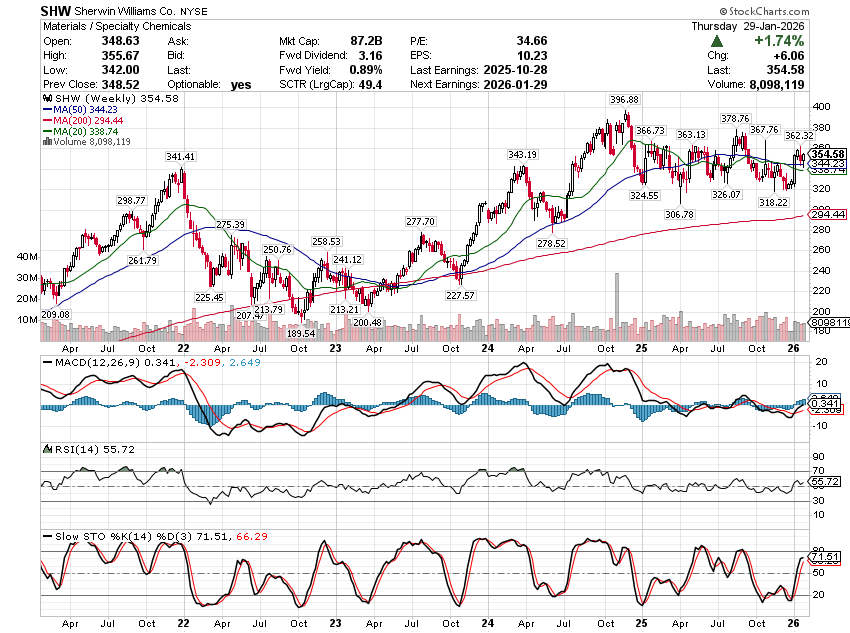Click the 354.58 current price tag
The image size is (850, 633).
pos(828,153)
